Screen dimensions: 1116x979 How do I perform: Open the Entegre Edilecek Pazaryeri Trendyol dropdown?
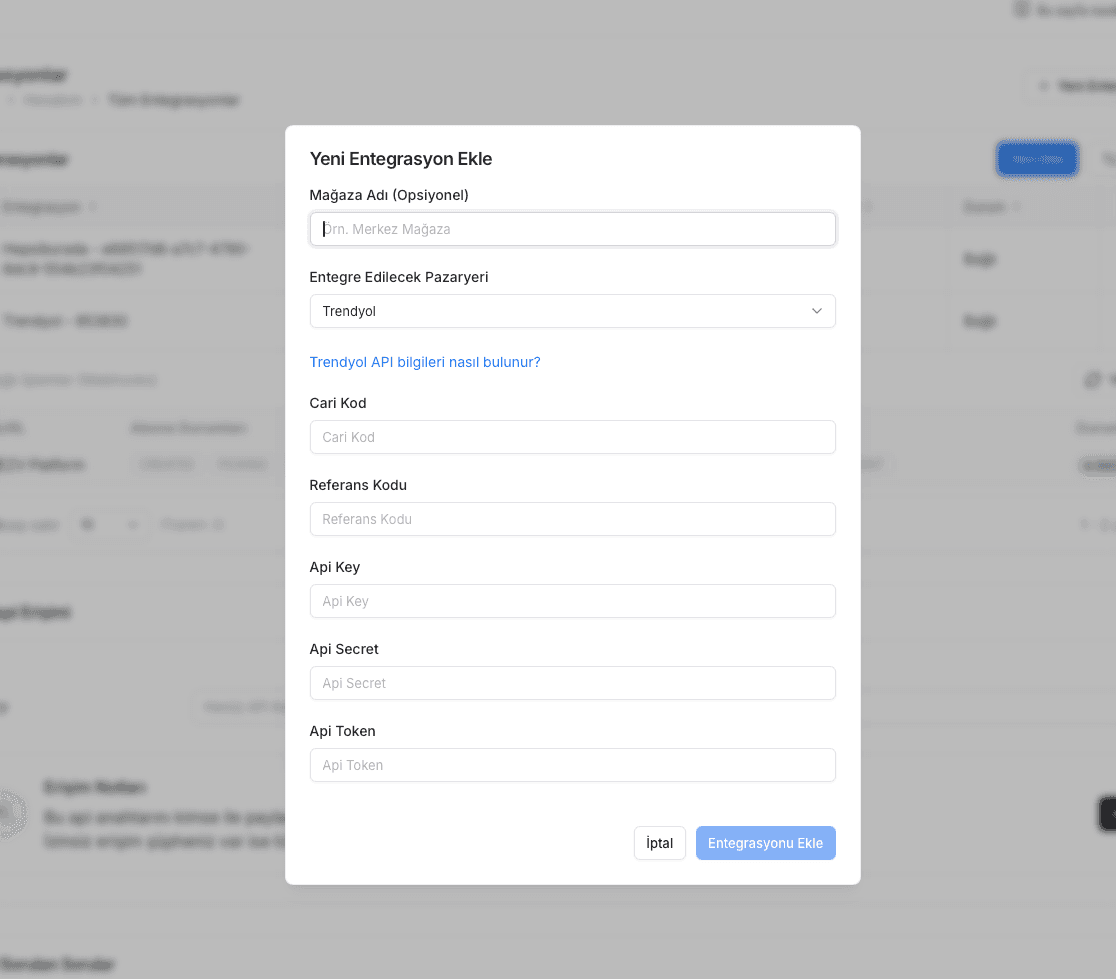(572, 311)
